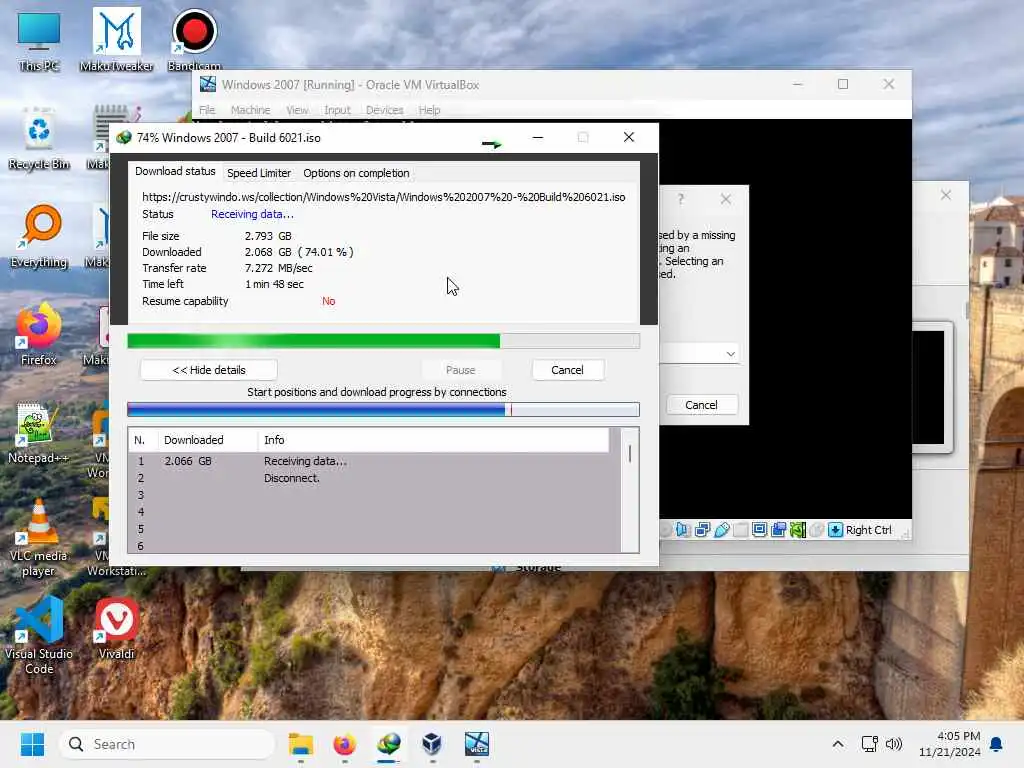Launch Visual Studio Code shortcut
This screenshot has width=1024, height=768.
click(39, 635)
